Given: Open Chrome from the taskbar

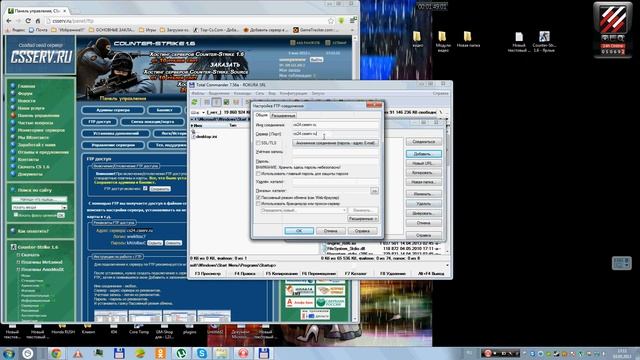Looking at the screenshot, I should coord(56,353).
